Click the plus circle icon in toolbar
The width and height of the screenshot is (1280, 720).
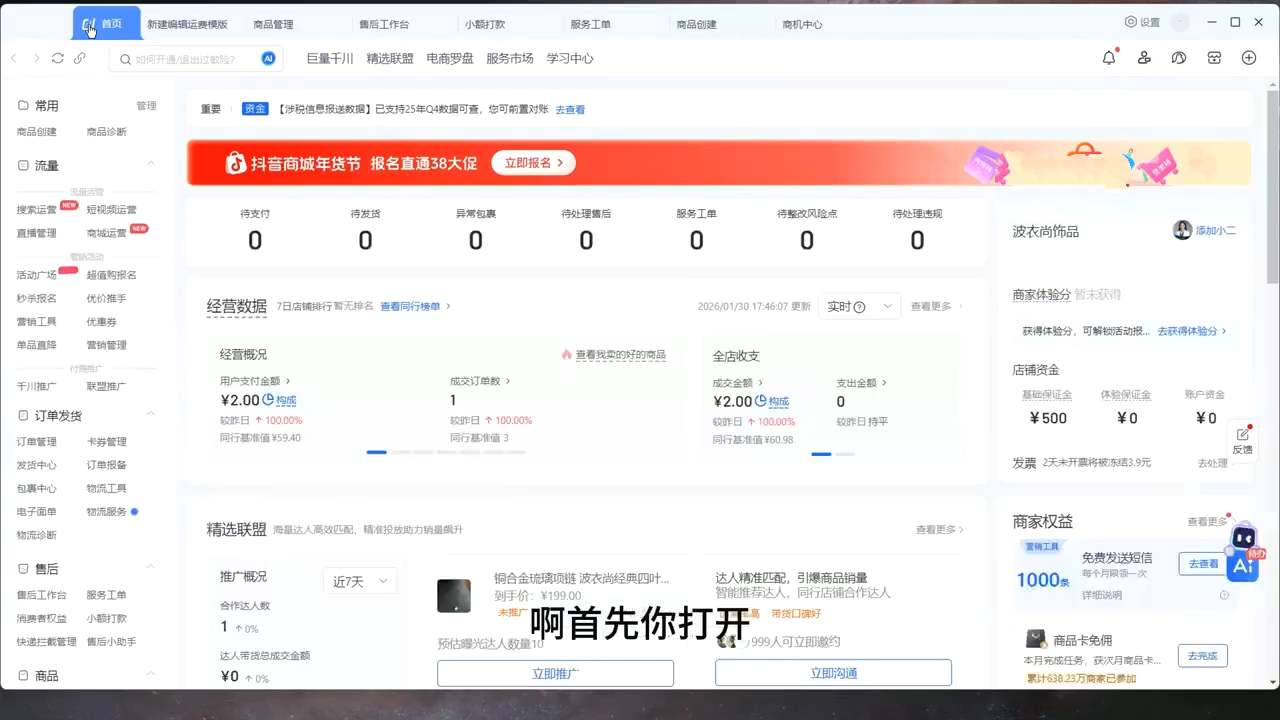[x=1249, y=58]
